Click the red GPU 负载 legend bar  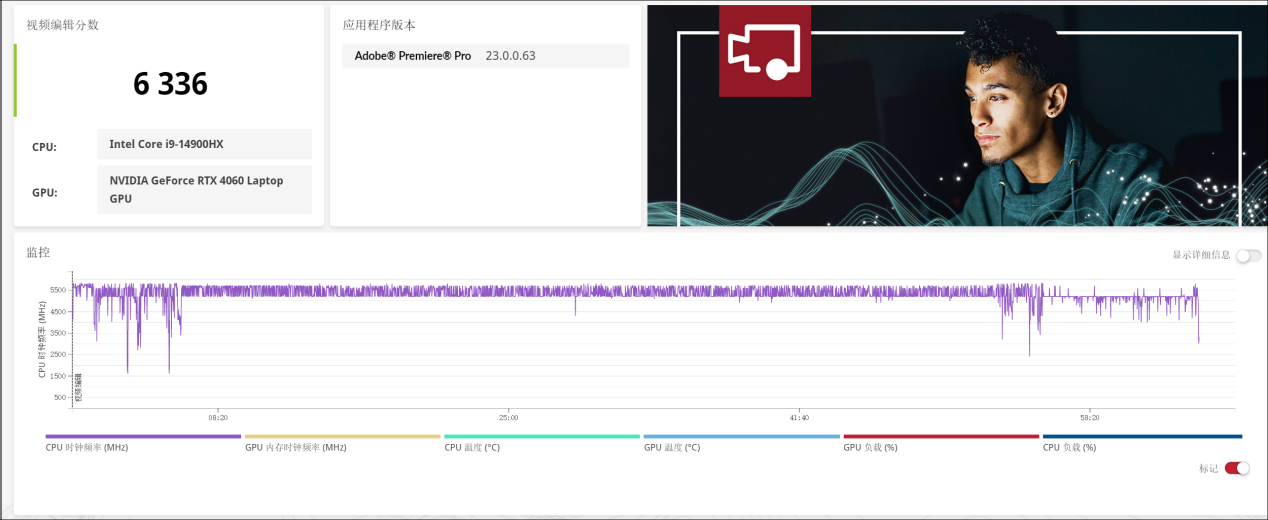click(941, 437)
